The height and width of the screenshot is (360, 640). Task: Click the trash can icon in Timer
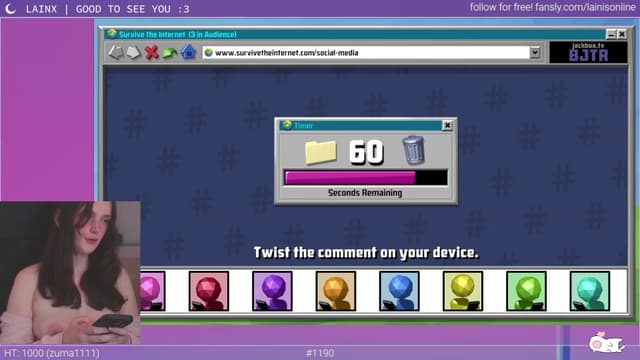click(413, 151)
